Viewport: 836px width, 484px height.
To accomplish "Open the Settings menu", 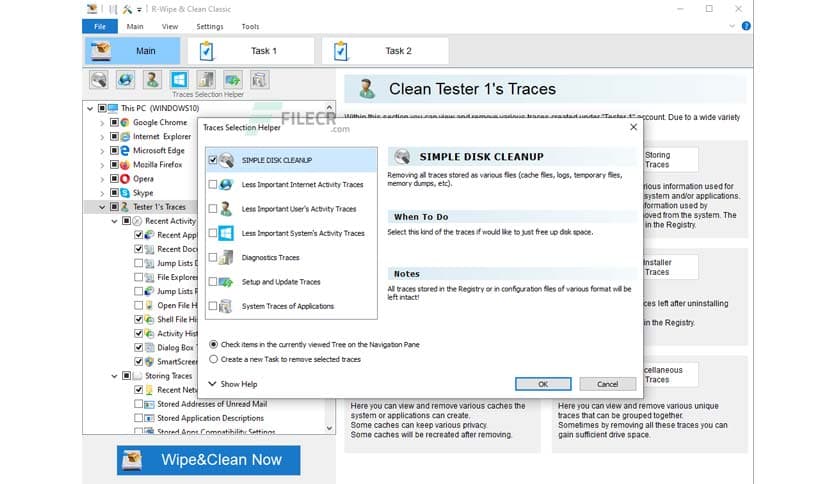I will pos(209,27).
